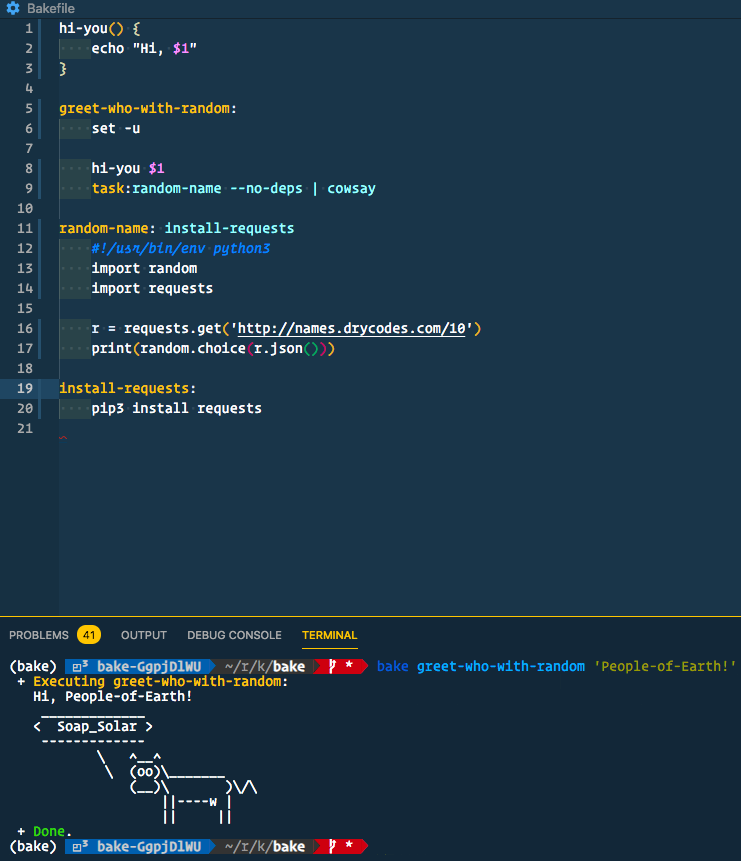Click install-requests dependency on line 11
This screenshot has height=861, width=741.
point(229,228)
